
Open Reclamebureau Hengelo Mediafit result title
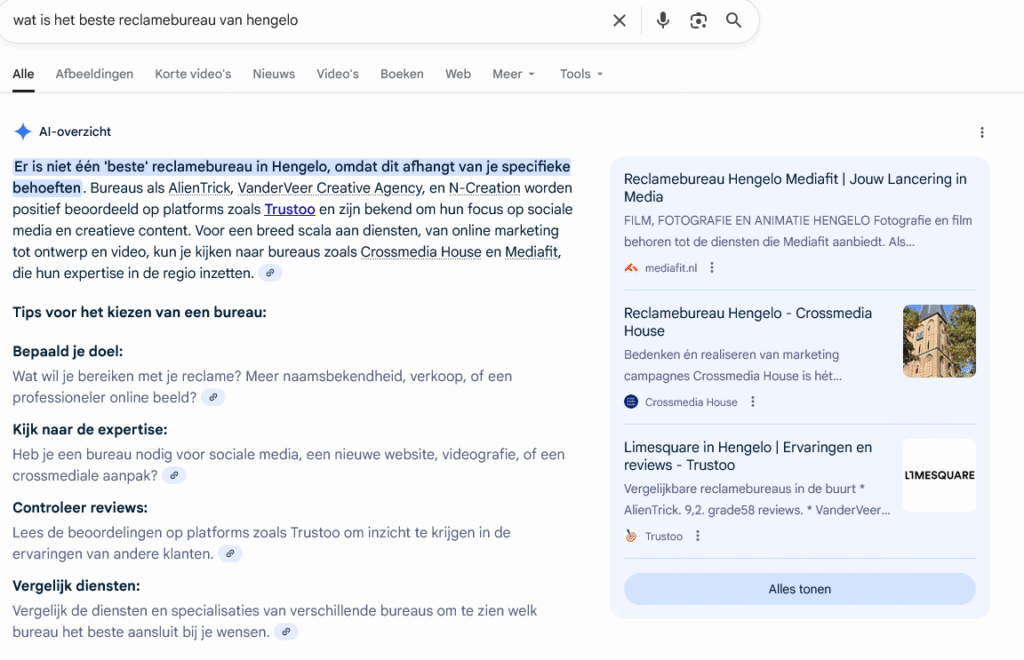click(x=795, y=188)
